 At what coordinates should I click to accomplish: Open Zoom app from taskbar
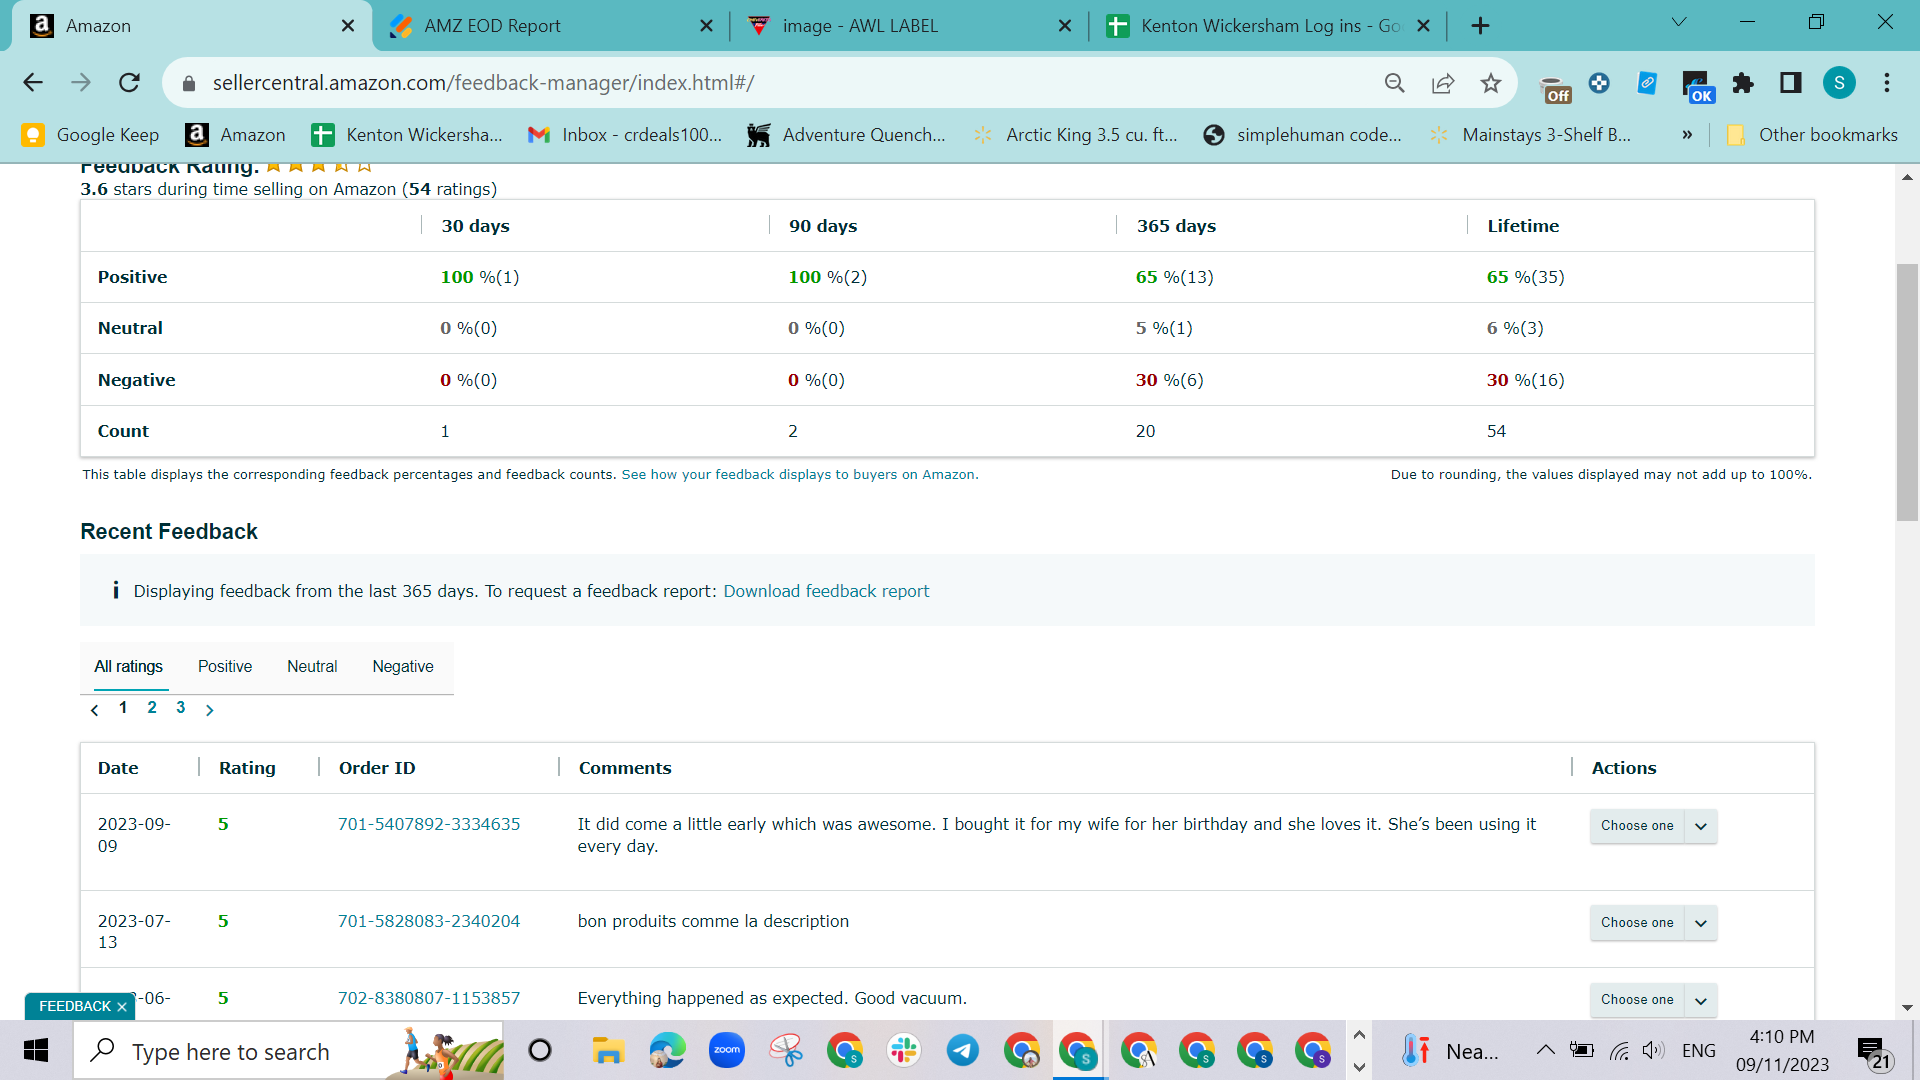coord(727,1050)
